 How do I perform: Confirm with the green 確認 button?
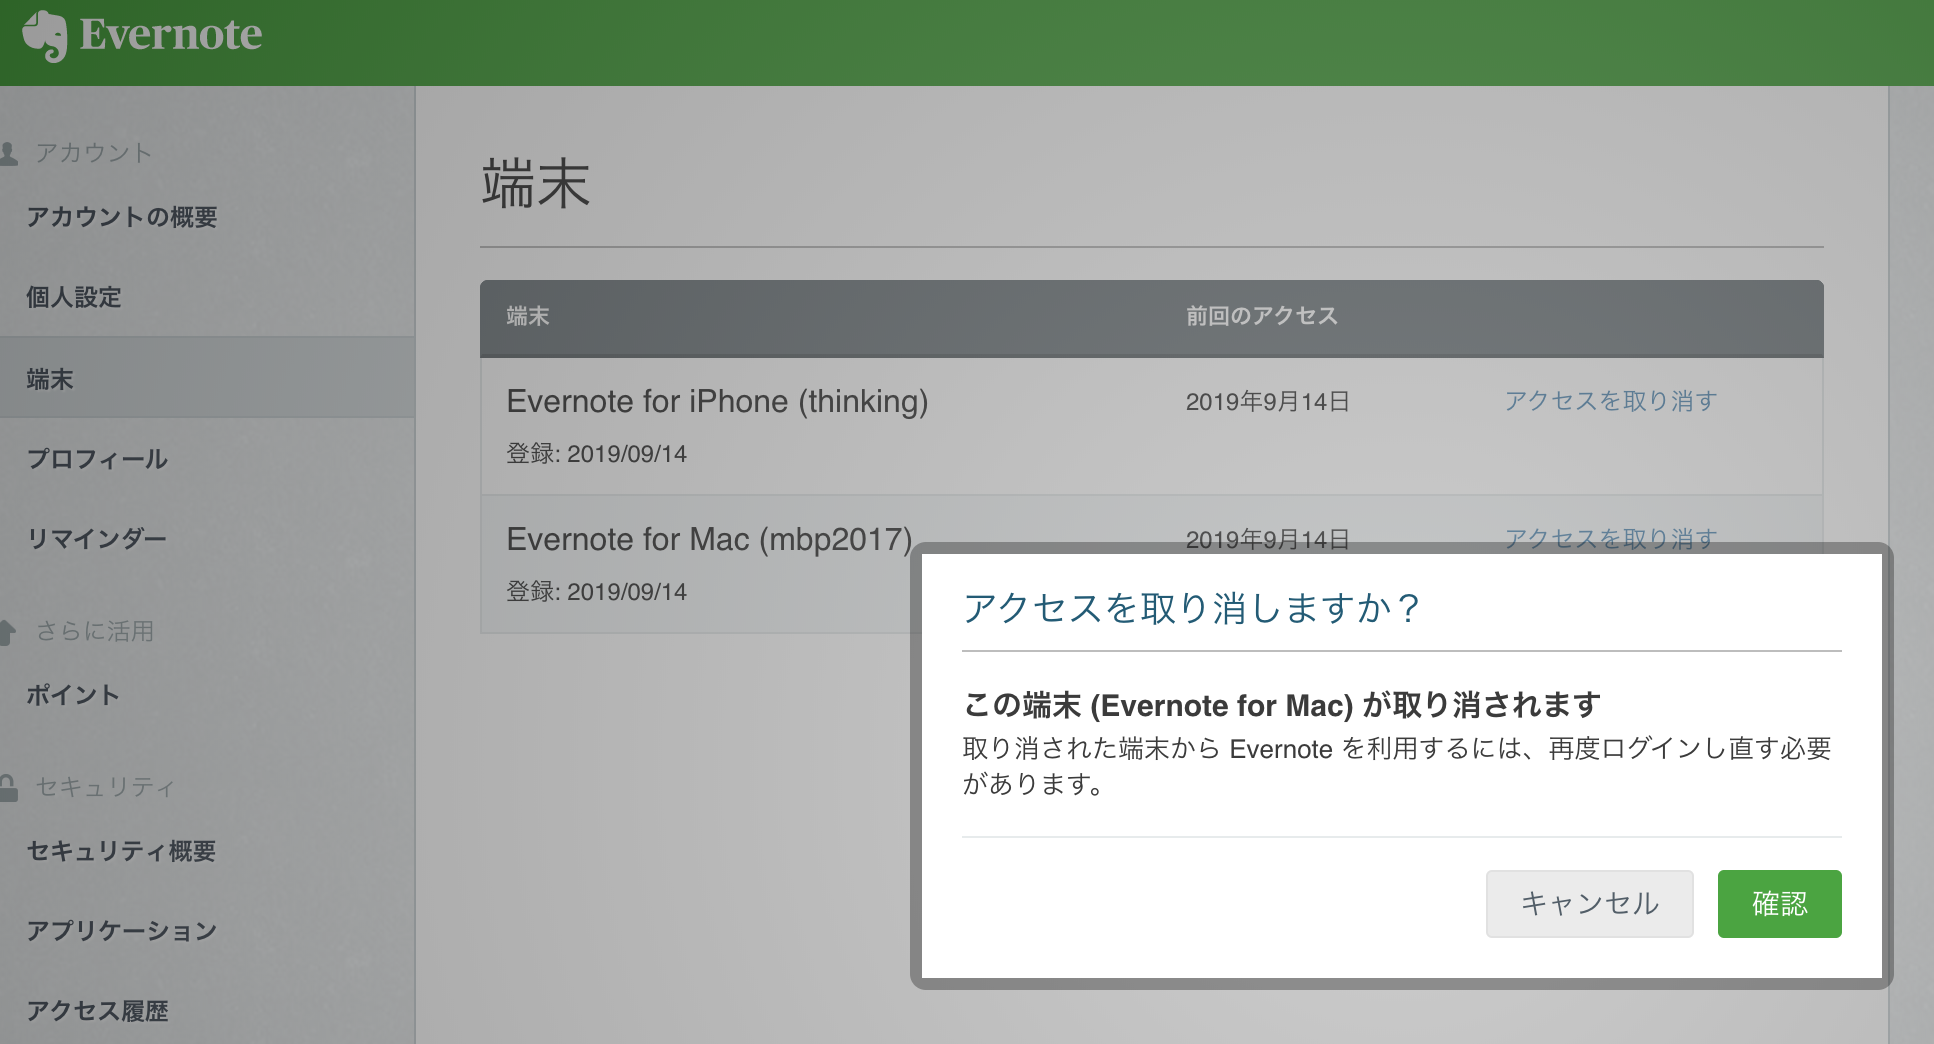click(x=1779, y=904)
